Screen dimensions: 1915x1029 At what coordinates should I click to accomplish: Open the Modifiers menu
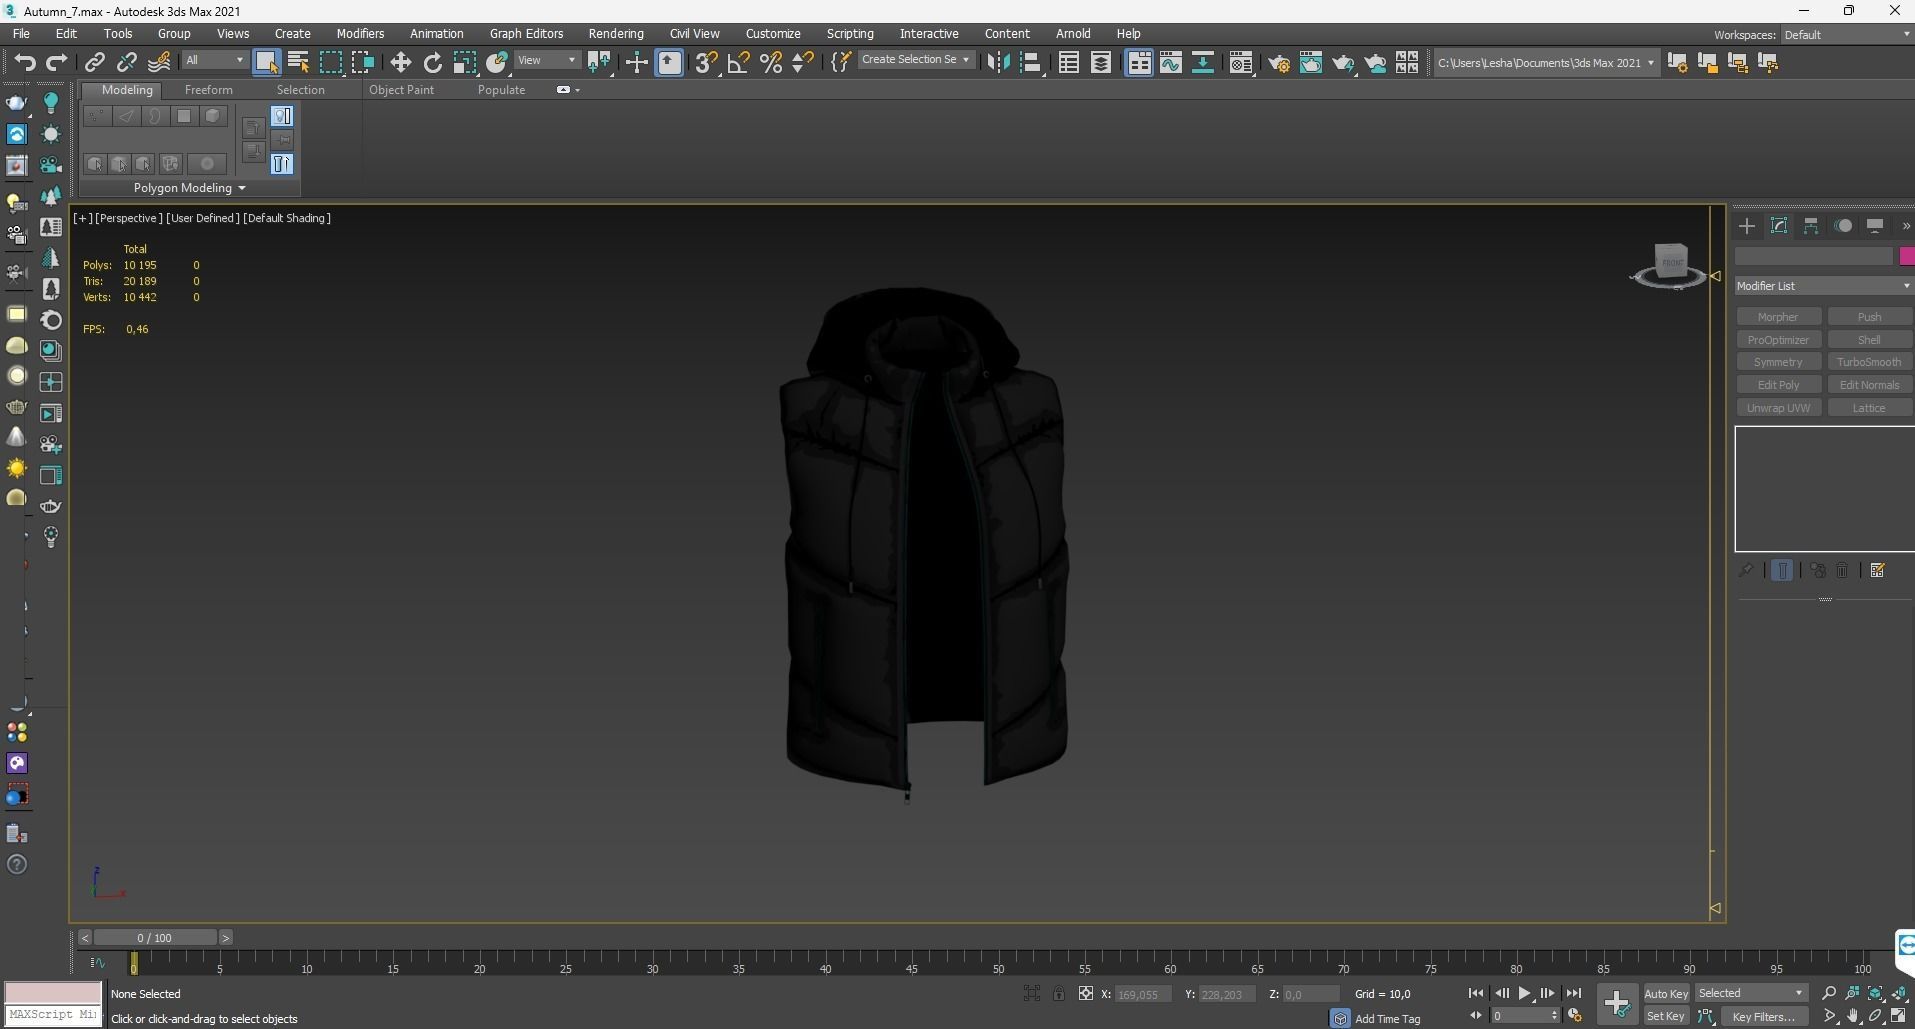(360, 33)
